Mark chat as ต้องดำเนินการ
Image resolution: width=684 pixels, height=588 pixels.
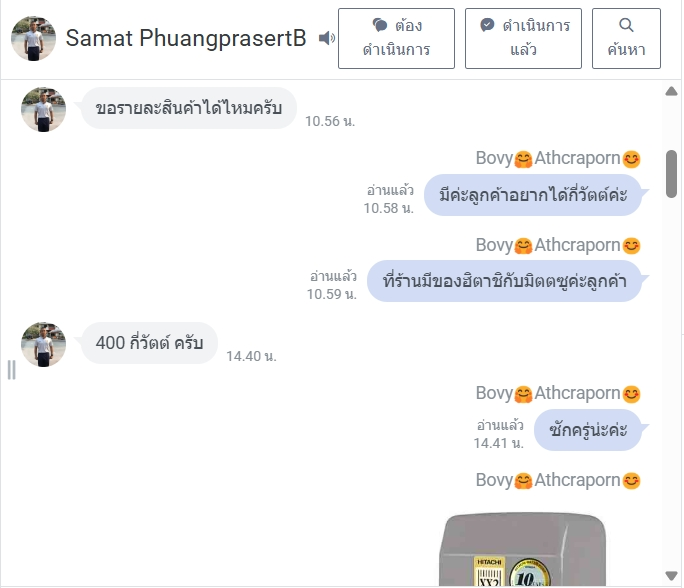[396, 38]
